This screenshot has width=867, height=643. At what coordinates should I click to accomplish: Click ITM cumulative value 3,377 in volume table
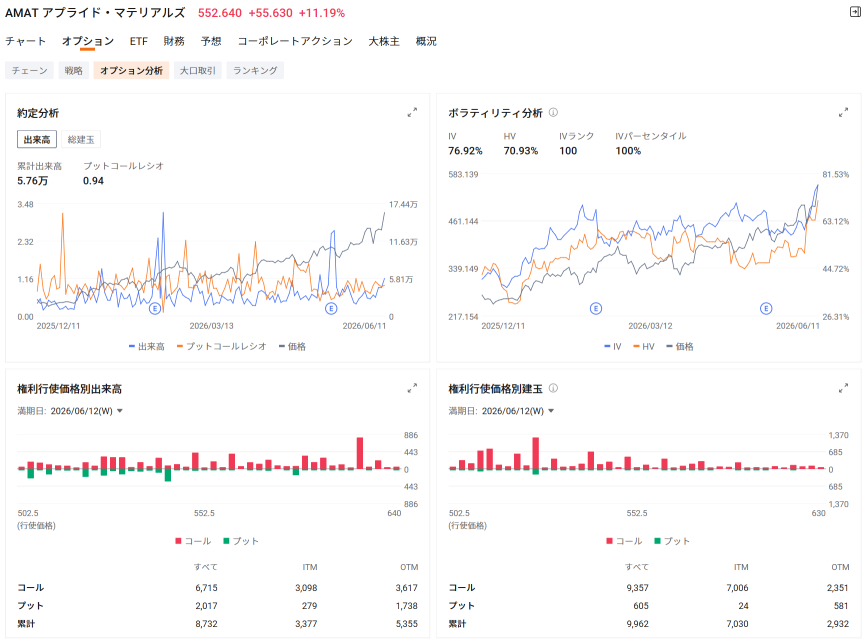point(306,624)
